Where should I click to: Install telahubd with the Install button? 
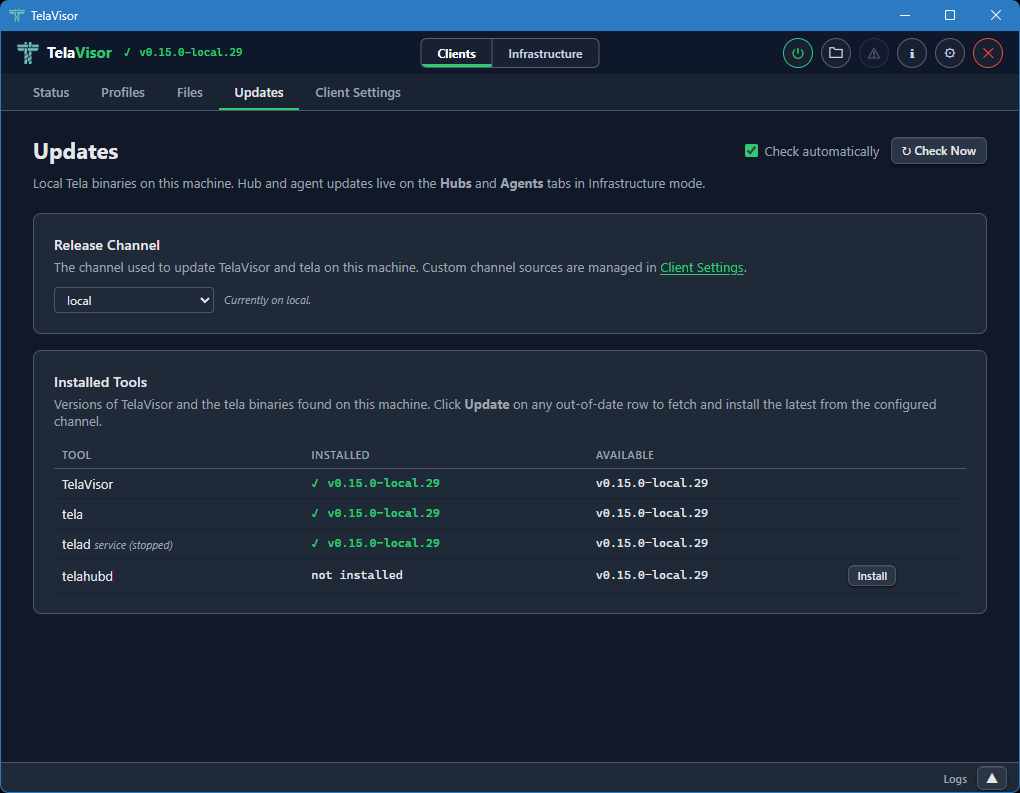click(872, 576)
